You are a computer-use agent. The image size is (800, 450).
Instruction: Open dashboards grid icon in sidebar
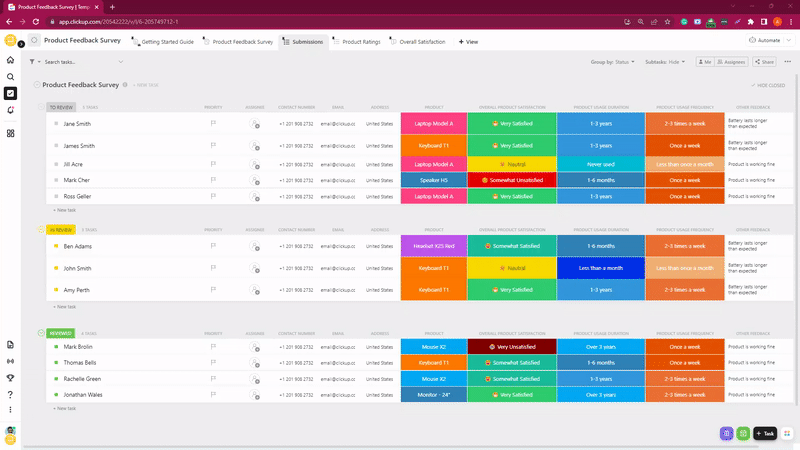(10, 133)
